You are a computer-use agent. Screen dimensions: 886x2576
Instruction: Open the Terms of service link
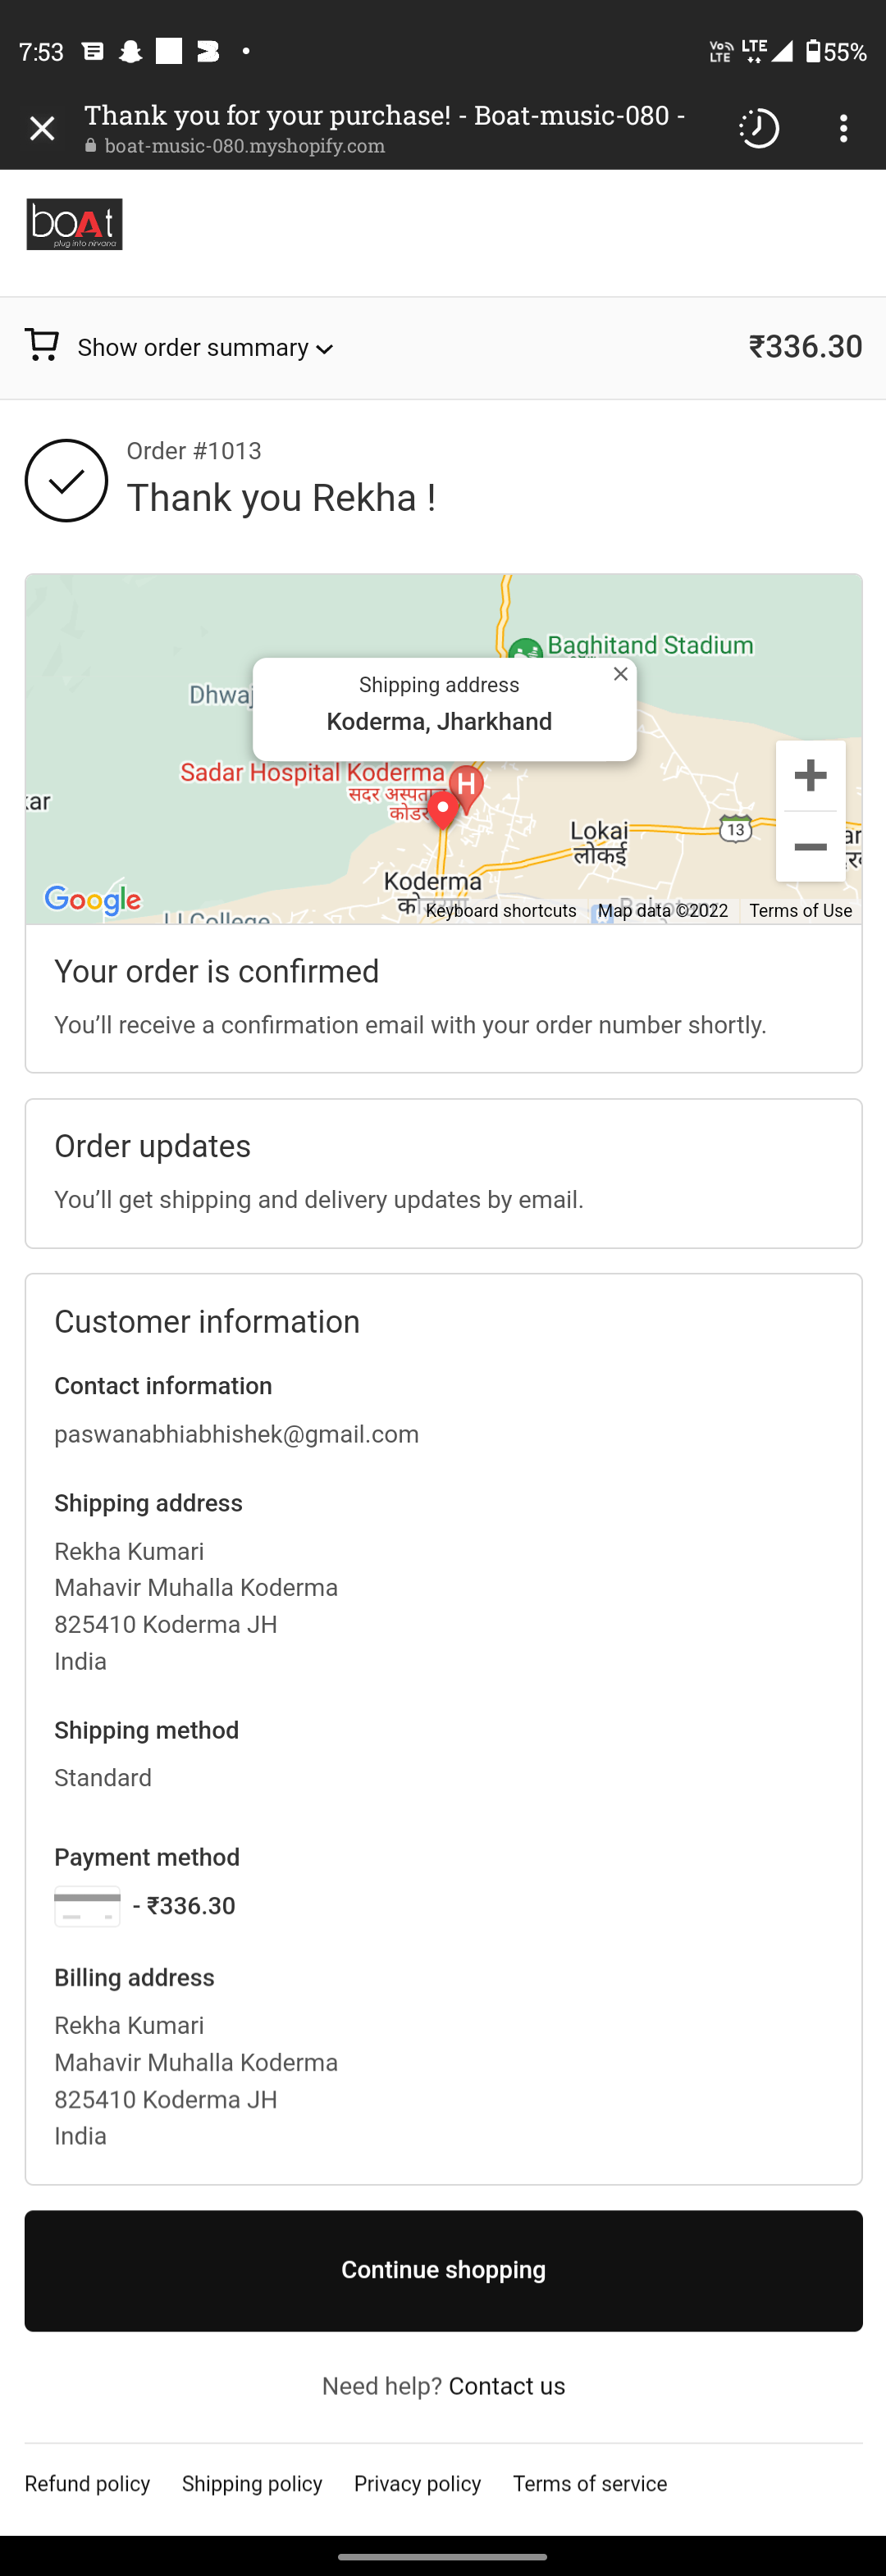[x=589, y=2483]
